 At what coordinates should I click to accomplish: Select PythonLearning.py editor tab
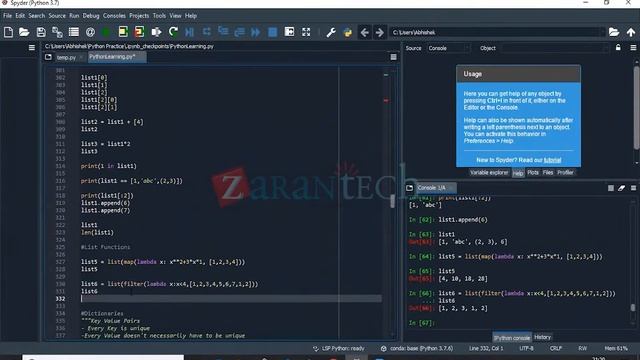coord(116,57)
